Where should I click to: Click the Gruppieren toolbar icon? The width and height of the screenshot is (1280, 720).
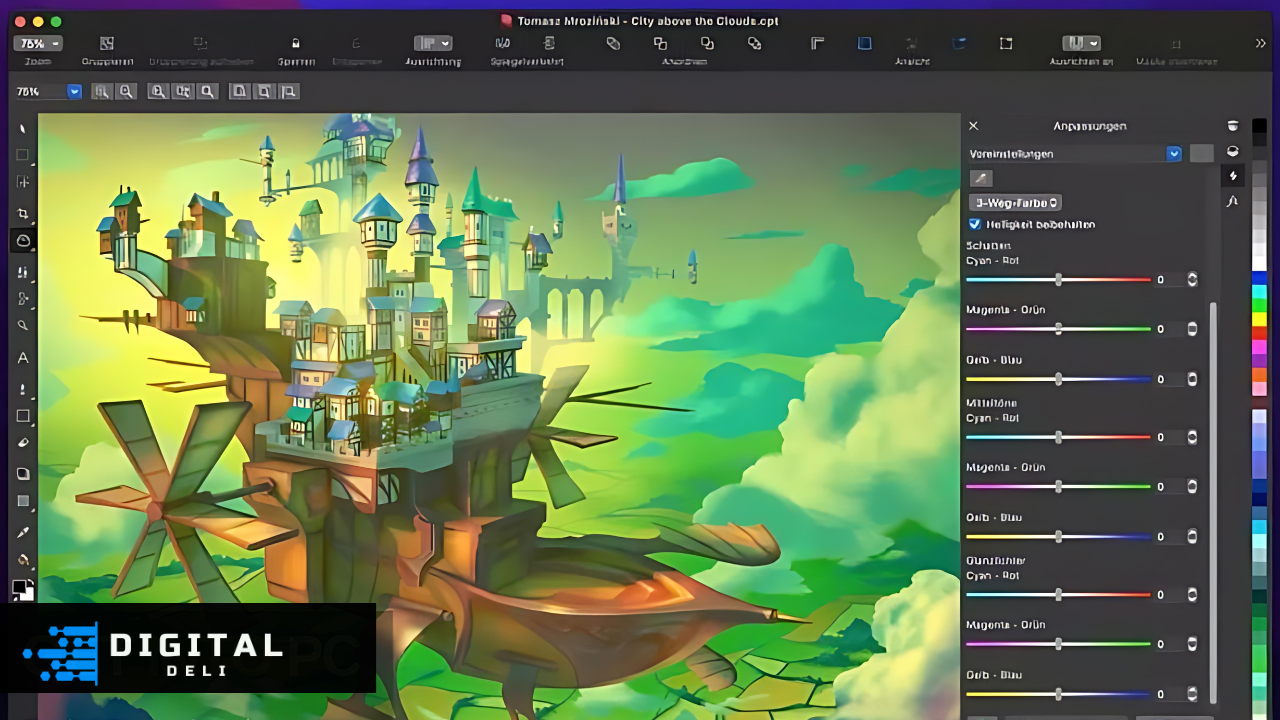(107, 43)
